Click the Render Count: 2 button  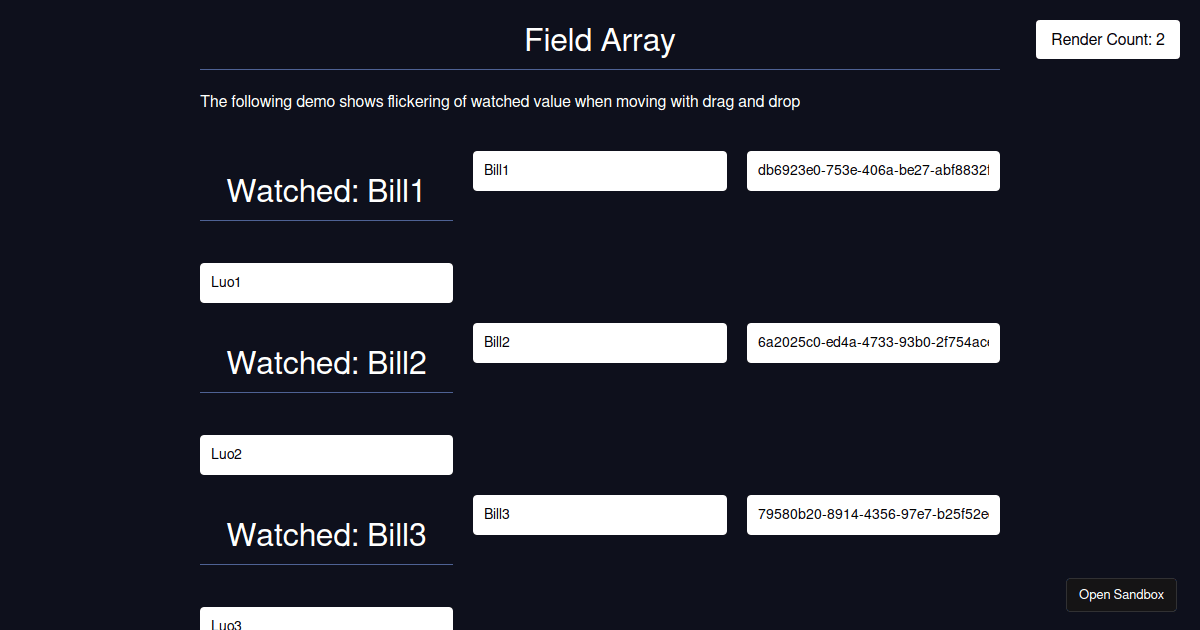(x=1108, y=40)
